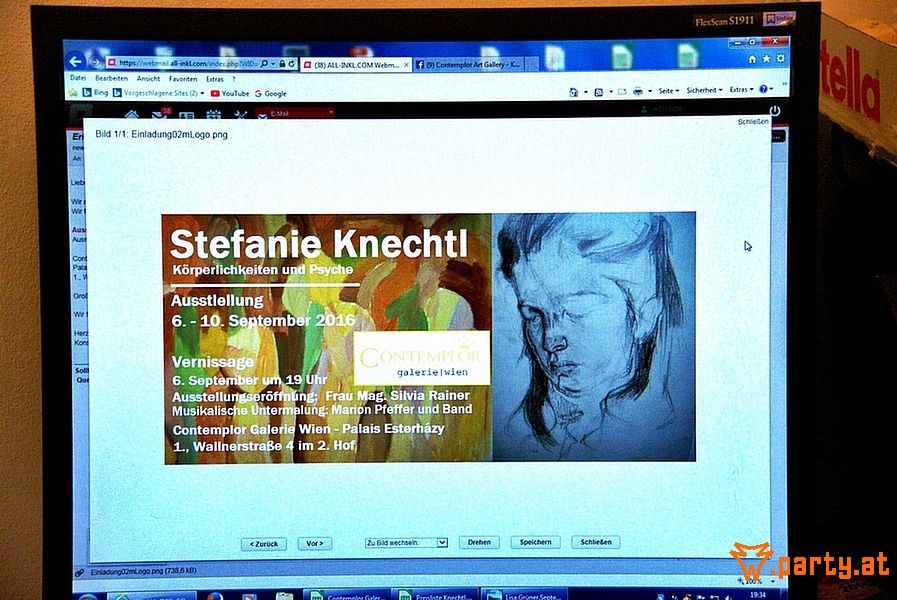Click the browser home icon at top right
The width and height of the screenshot is (897, 600).
click(x=752, y=59)
